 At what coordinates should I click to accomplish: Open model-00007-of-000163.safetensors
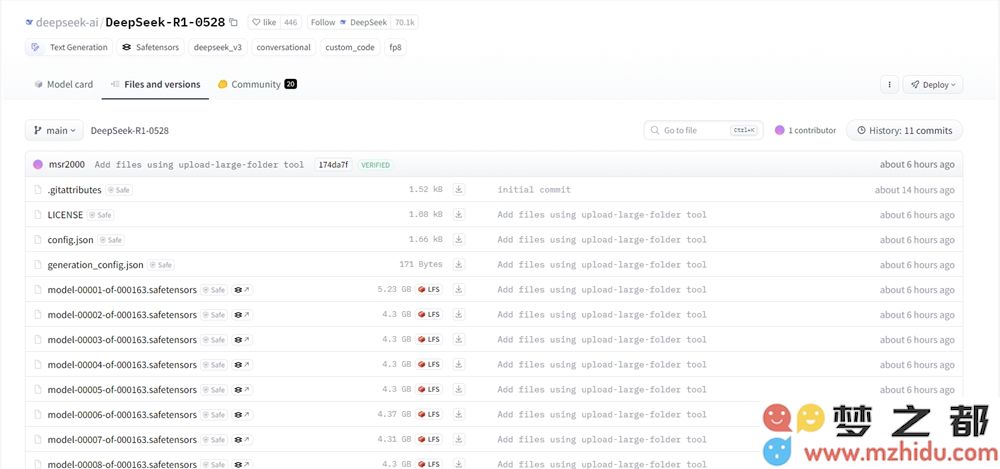click(x=122, y=440)
